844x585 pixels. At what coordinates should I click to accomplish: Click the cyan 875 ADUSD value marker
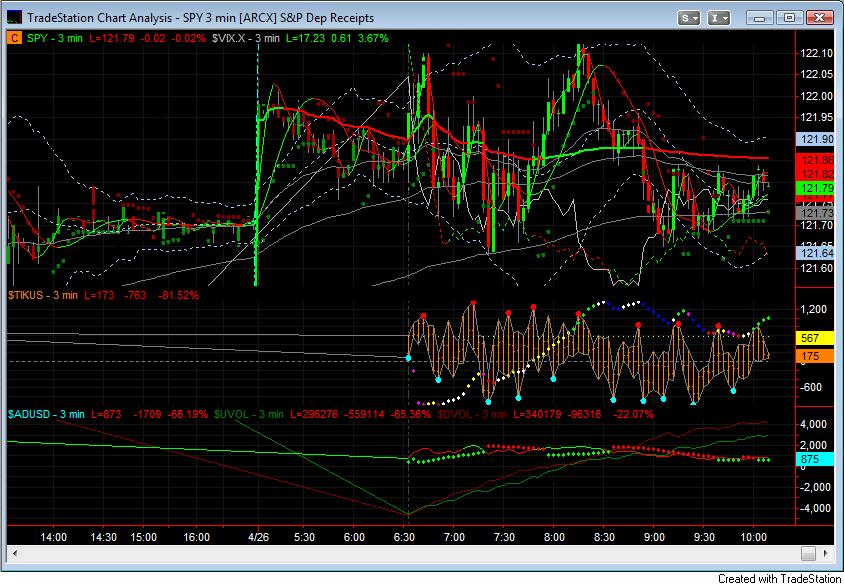[814, 460]
